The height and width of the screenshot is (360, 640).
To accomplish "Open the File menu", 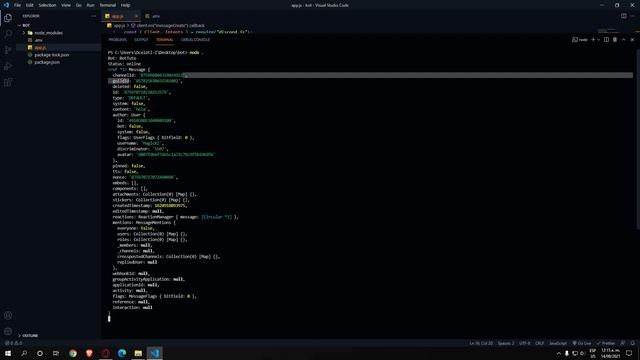I will click(x=17, y=5).
